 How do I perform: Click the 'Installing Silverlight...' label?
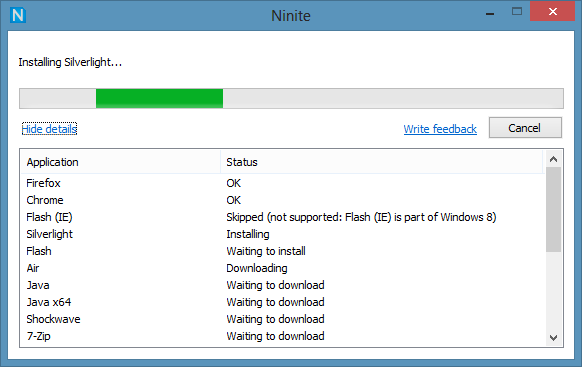click(x=70, y=62)
